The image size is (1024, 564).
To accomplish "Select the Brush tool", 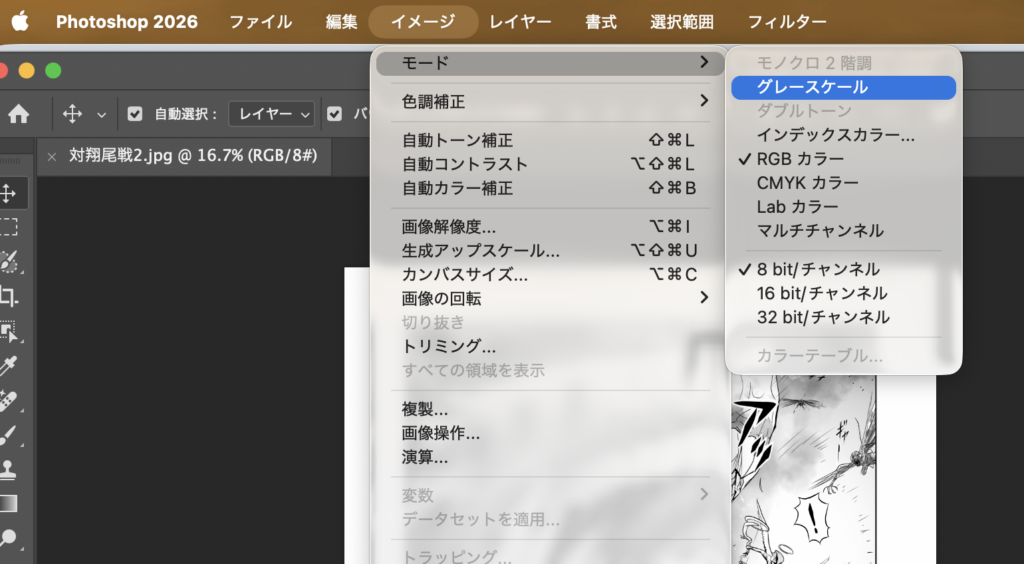I will pos(9,435).
